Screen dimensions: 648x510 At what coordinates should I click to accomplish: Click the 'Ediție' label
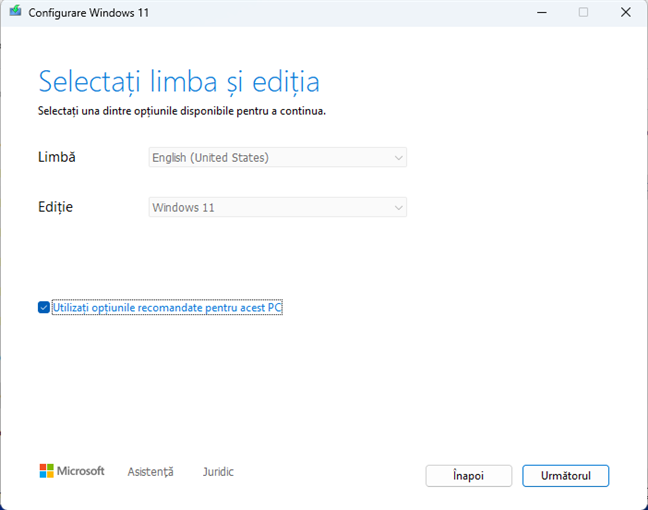click(x=55, y=207)
